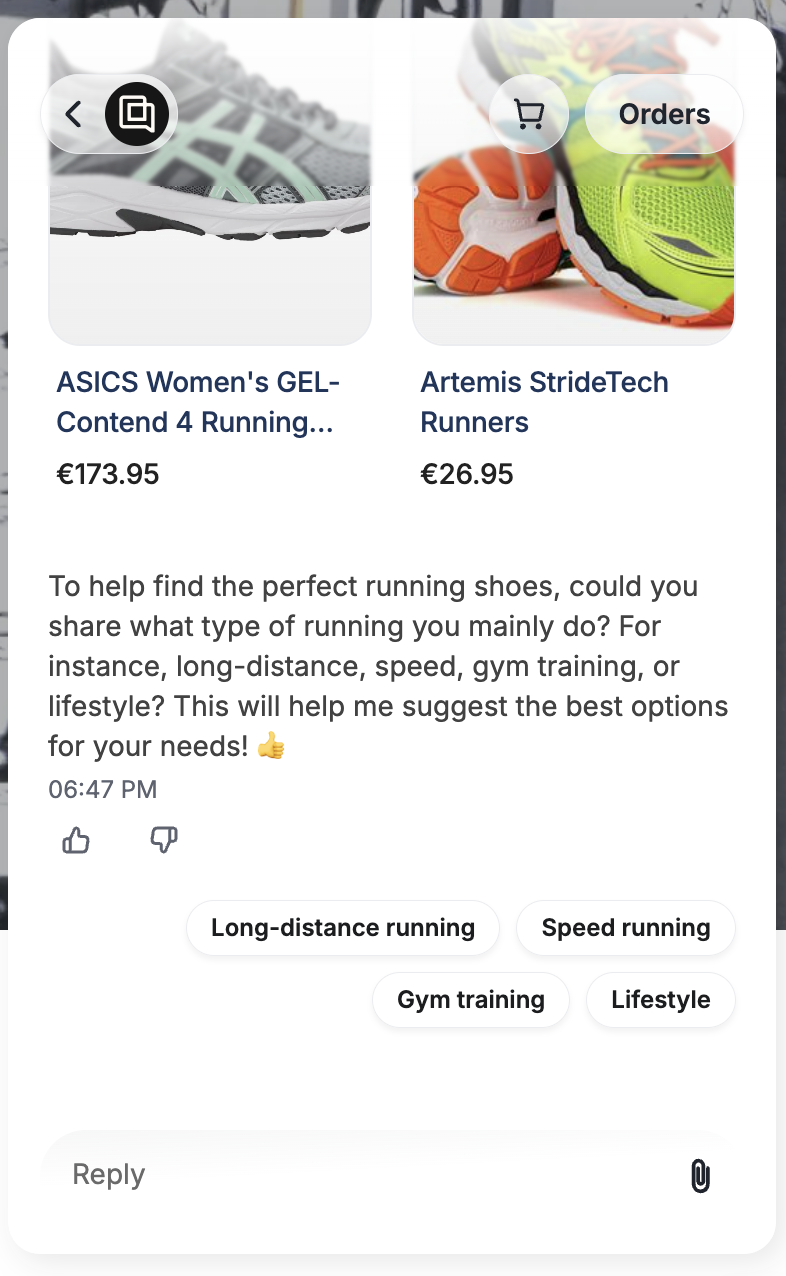Pick the Gym training option
The width and height of the screenshot is (786, 1276).
[x=471, y=1000]
